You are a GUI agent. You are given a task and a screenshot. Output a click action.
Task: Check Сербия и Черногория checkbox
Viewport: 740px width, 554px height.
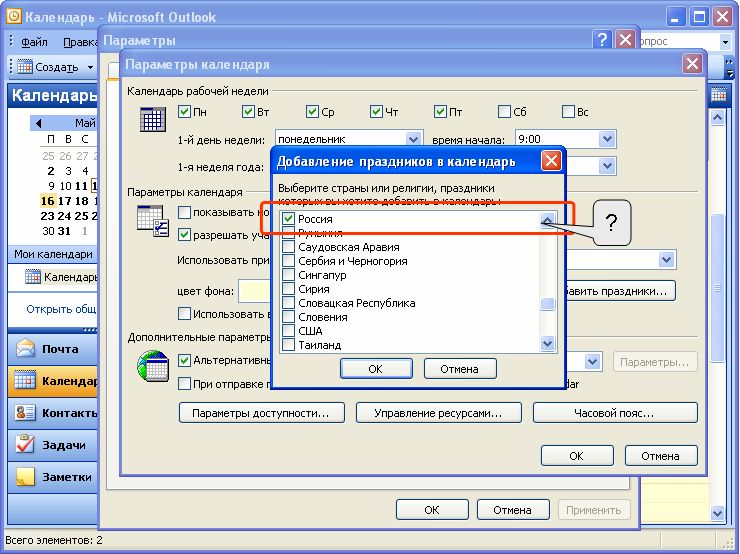point(288,260)
